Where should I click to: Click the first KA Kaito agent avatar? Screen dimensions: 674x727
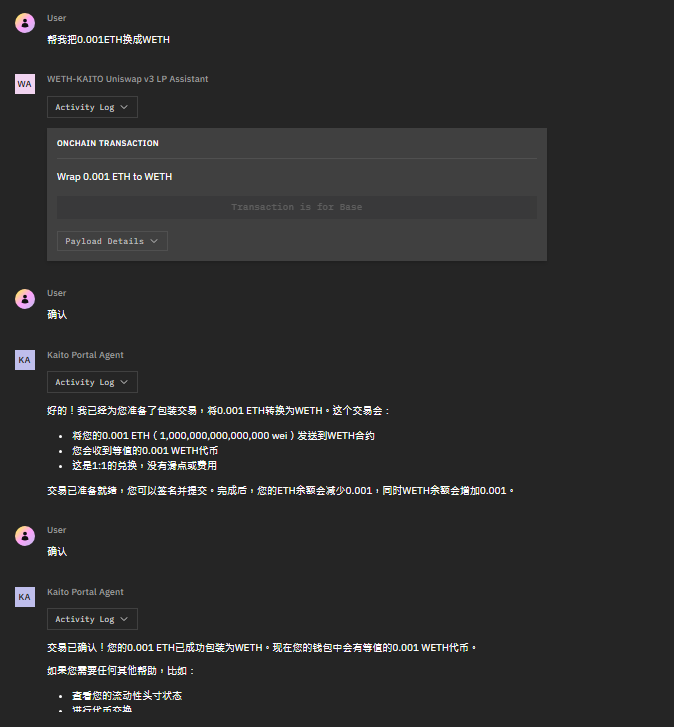click(25, 360)
